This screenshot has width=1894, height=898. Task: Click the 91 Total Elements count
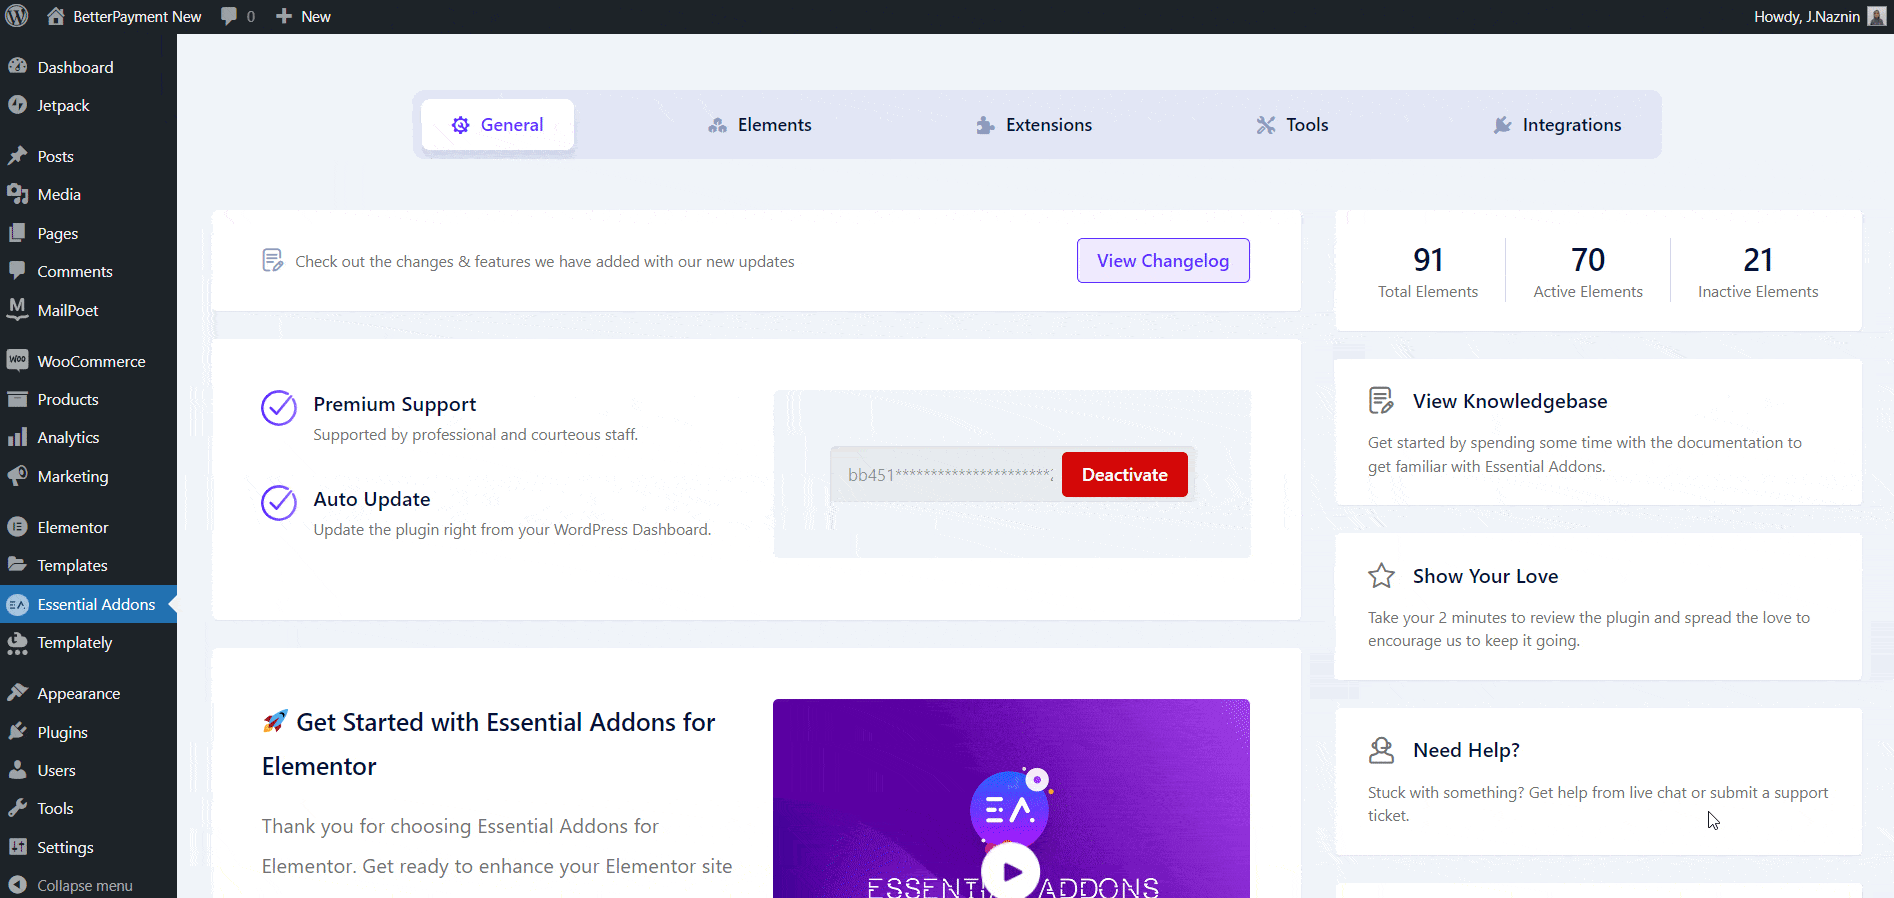tap(1428, 260)
